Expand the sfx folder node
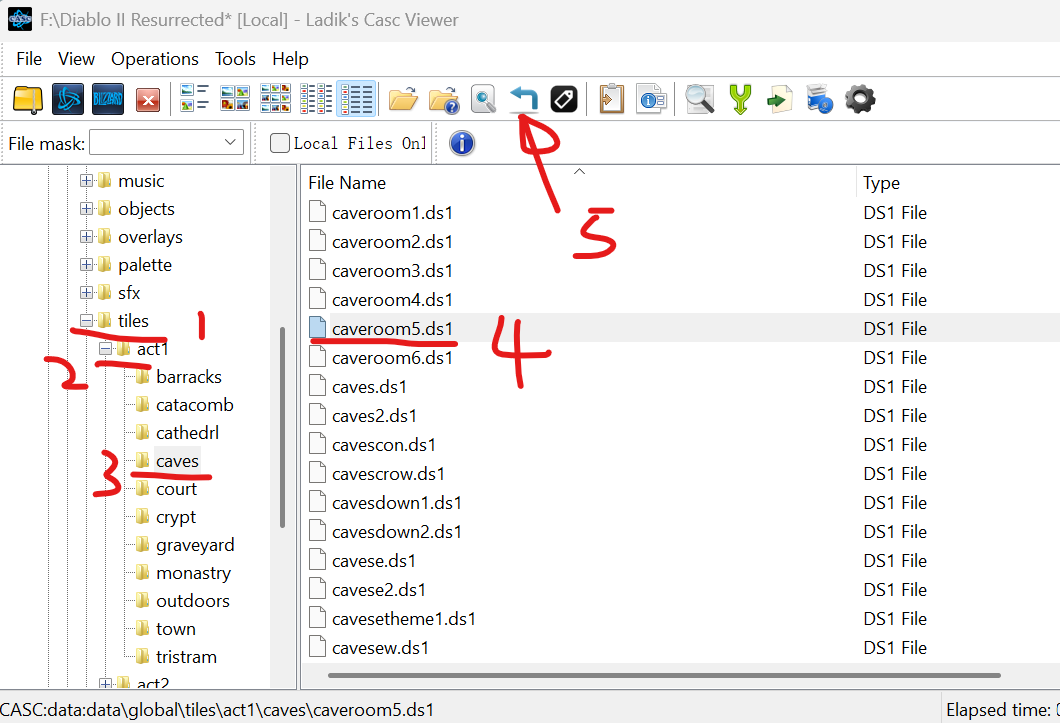Screen dimensions: 1060x723 [x=86, y=293]
